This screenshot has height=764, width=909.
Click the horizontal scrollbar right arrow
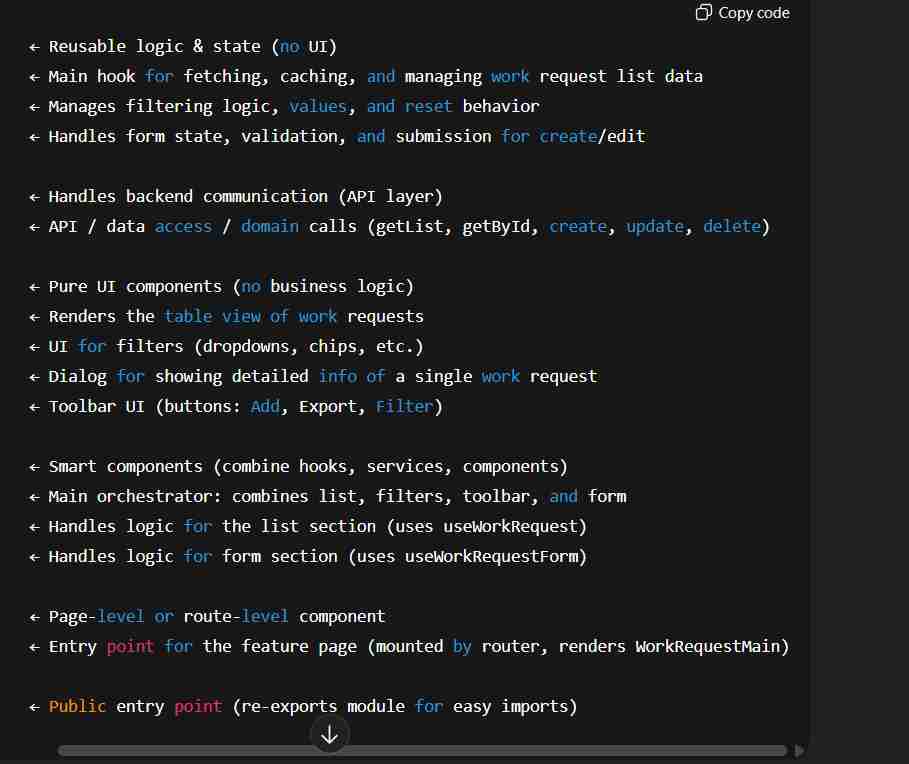[x=798, y=750]
